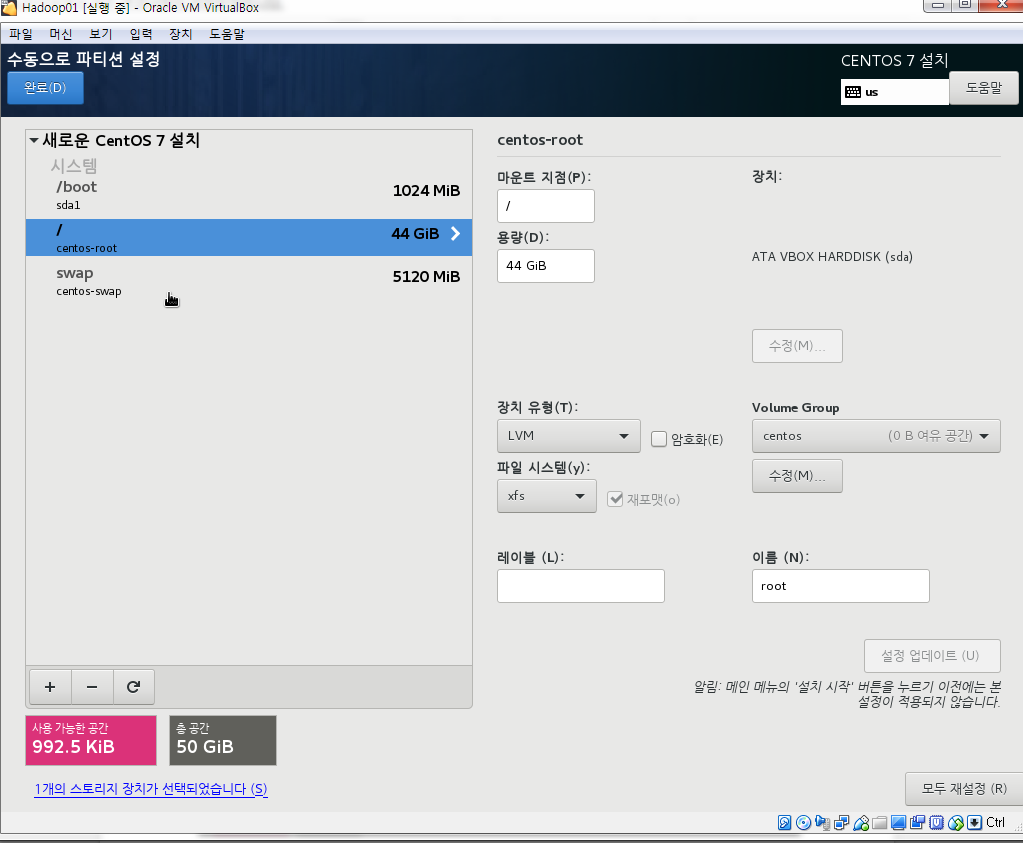The width and height of the screenshot is (1023, 843).
Task: Click the 총 공간 50 GiB box
Action: coord(223,741)
